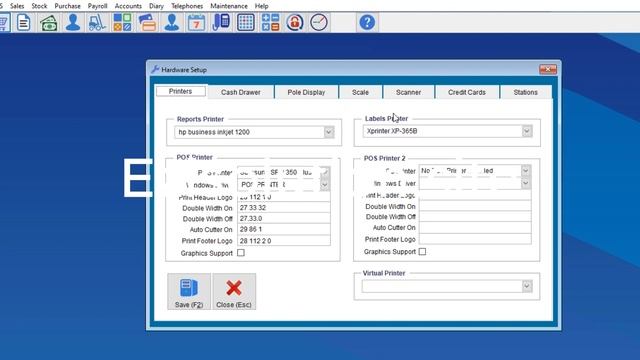This screenshot has height=360, width=640.
Task: Expand the POS Printer selection dropdown
Action: pyautogui.click(x=324, y=172)
